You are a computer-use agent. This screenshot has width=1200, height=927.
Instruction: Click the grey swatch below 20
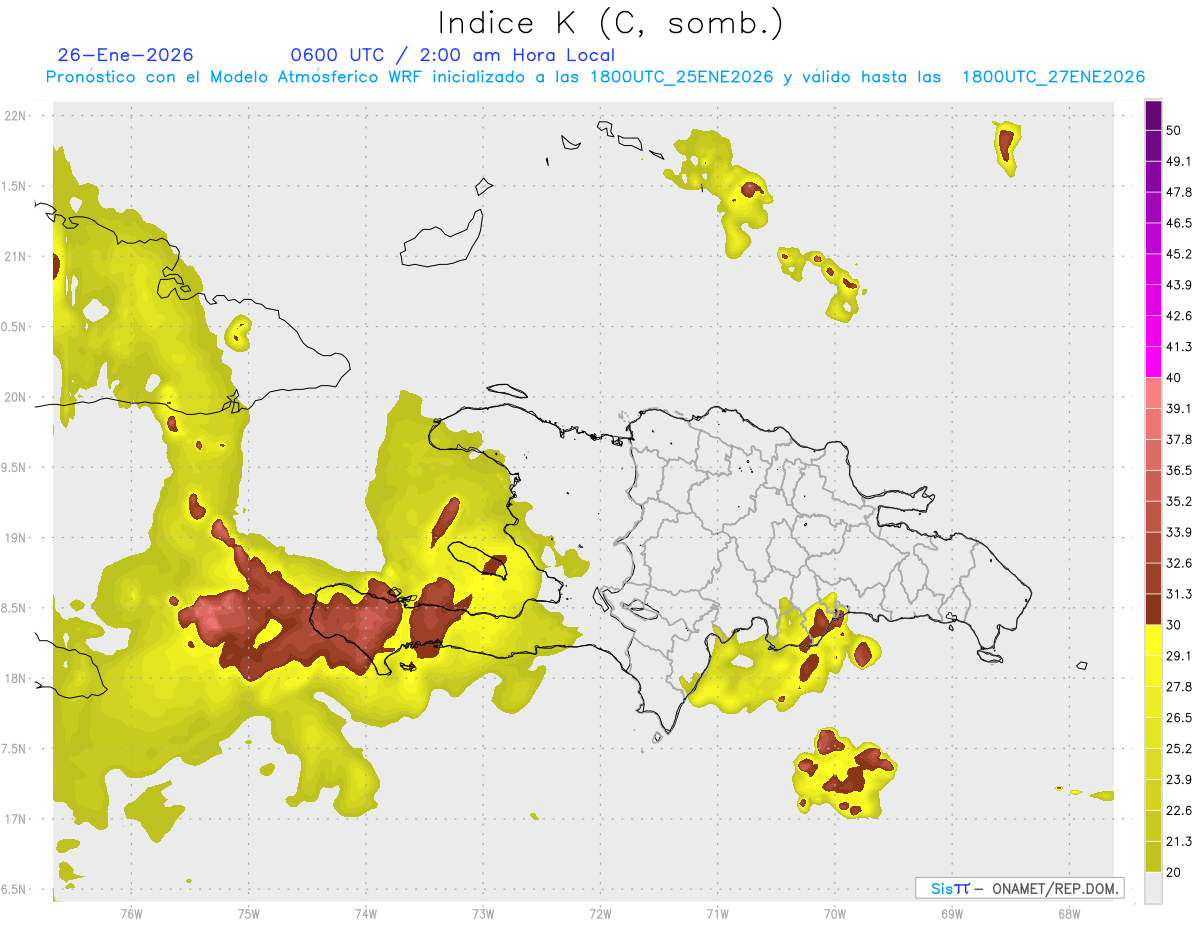point(1154,888)
